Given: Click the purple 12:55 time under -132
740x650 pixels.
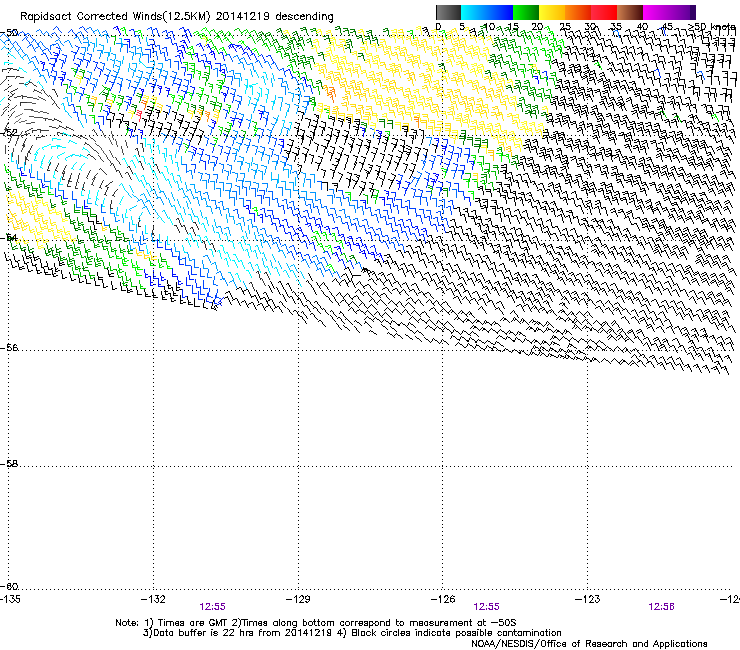Looking at the screenshot, I should (212, 607).
